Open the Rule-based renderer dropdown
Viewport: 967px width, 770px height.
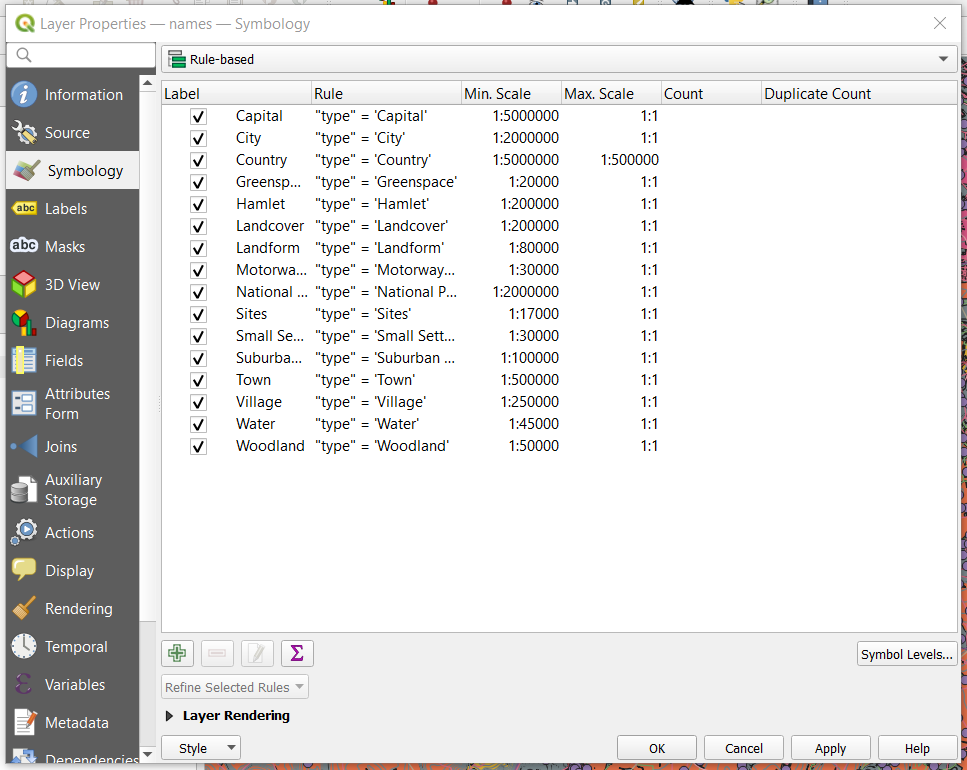[x=941, y=58]
